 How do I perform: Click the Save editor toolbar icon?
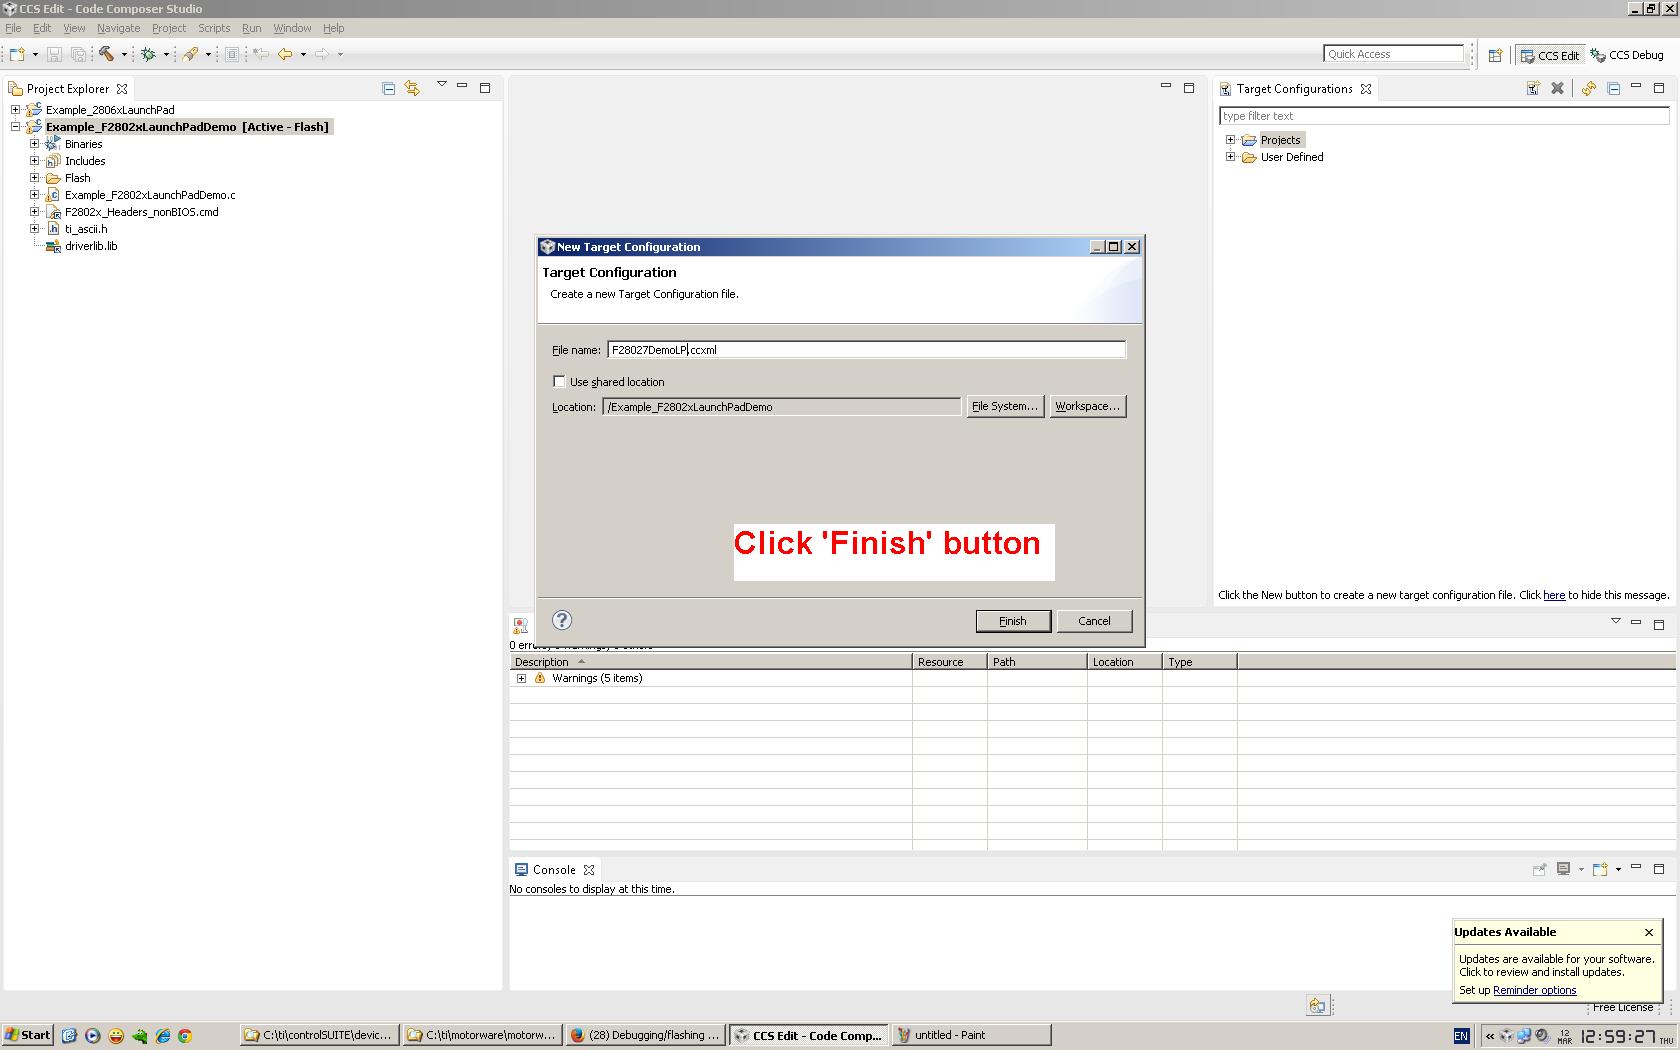tap(55, 55)
